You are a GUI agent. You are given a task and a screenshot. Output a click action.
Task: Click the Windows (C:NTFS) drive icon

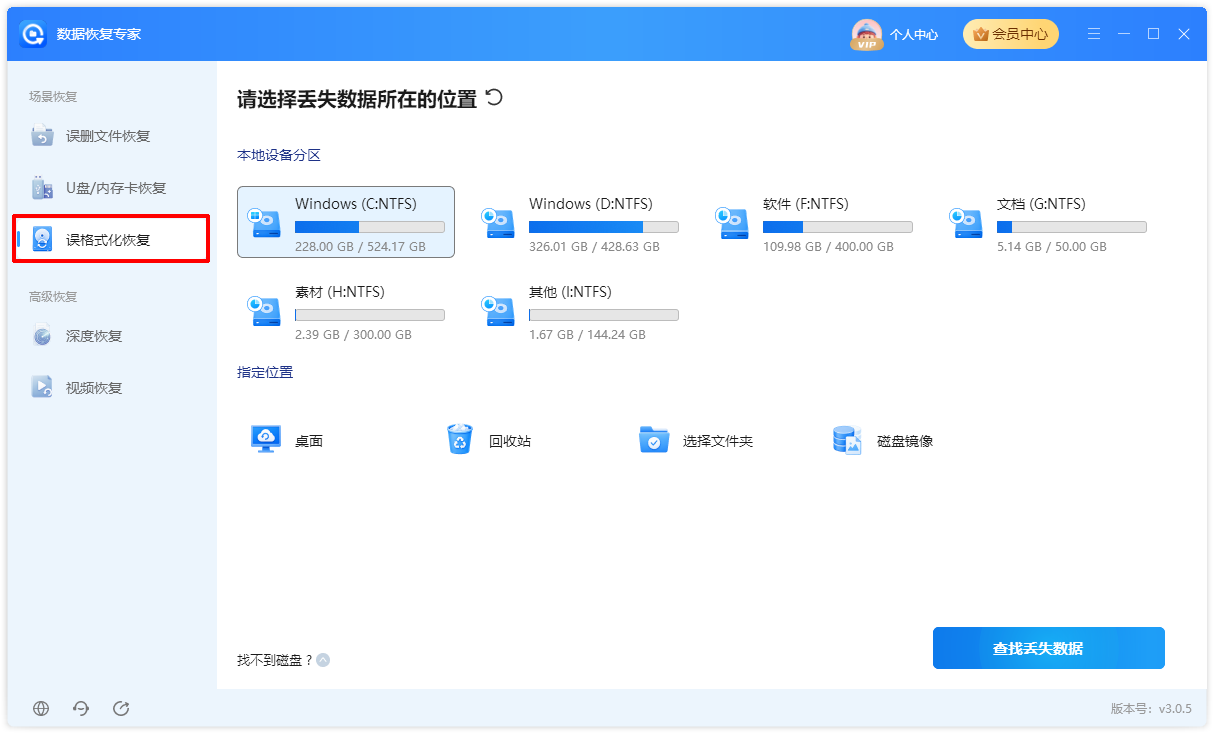(265, 222)
